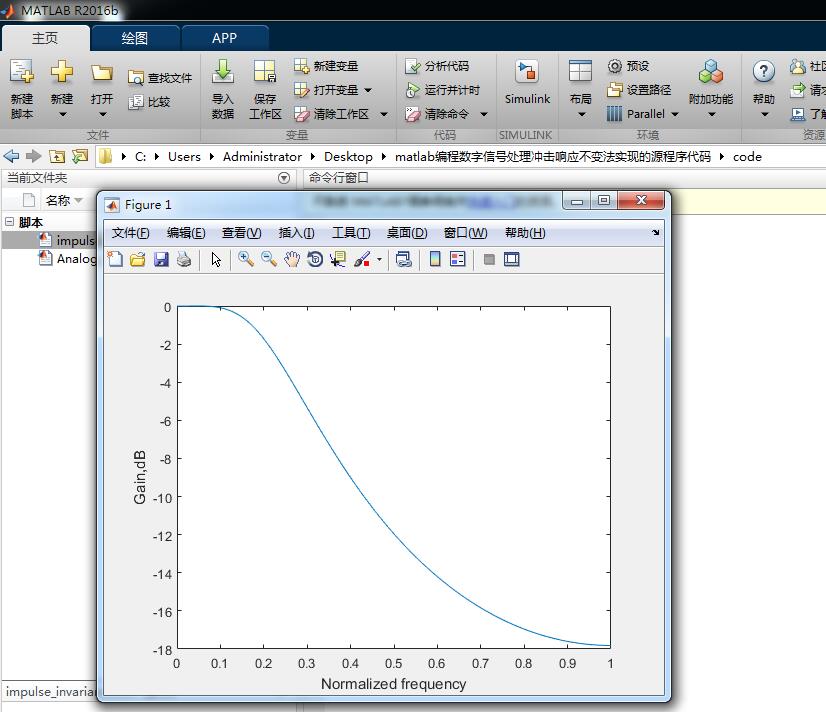This screenshot has width=826, height=712.
Task: Launch Simulink from the ribbon
Action: pos(527,83)
